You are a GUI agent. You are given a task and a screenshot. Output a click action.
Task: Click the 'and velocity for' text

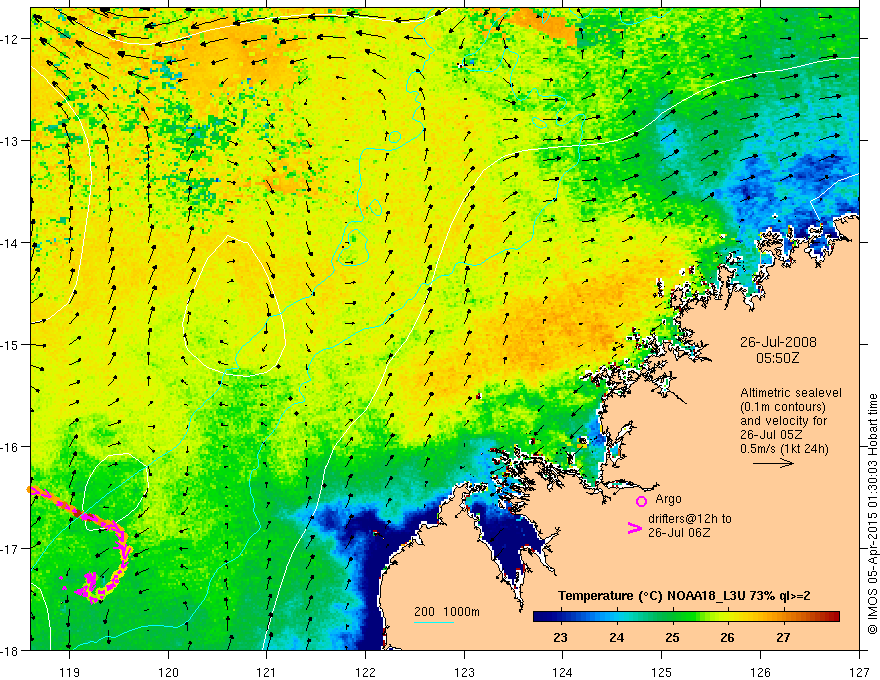point(783,421)
